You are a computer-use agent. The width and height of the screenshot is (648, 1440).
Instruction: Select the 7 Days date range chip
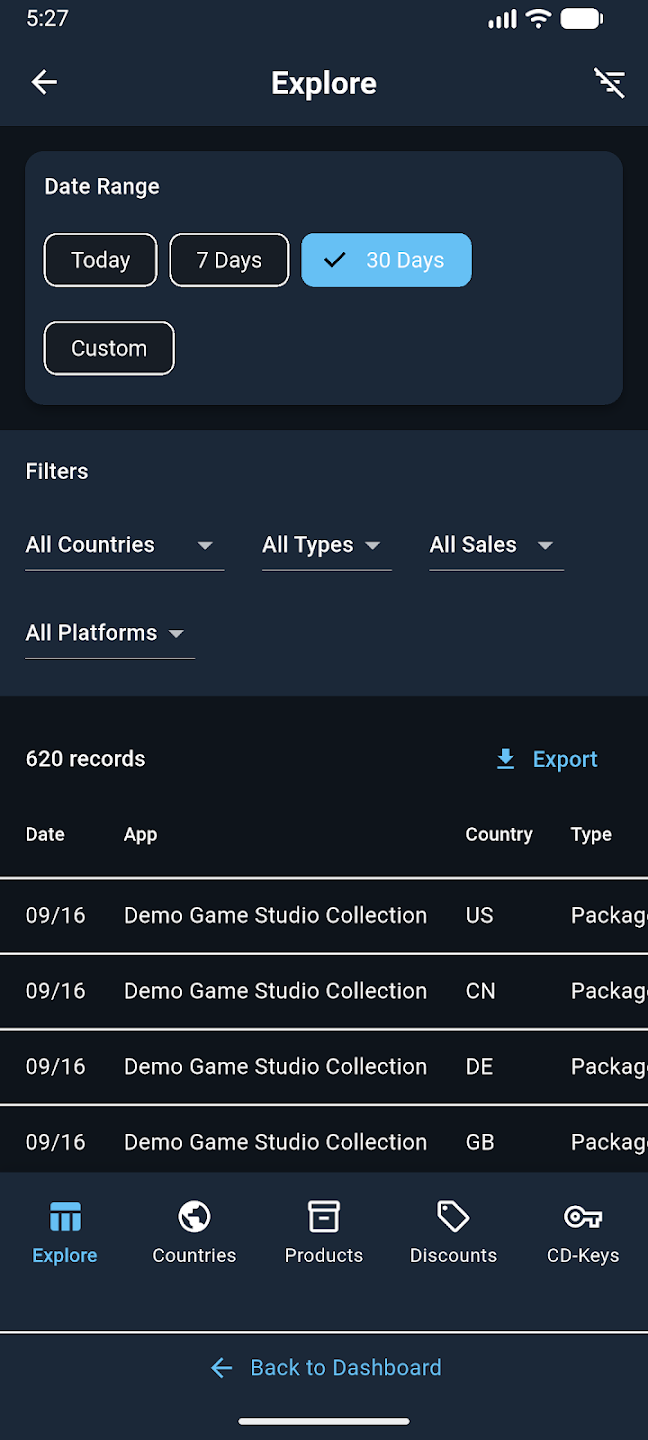pos(229,260)
